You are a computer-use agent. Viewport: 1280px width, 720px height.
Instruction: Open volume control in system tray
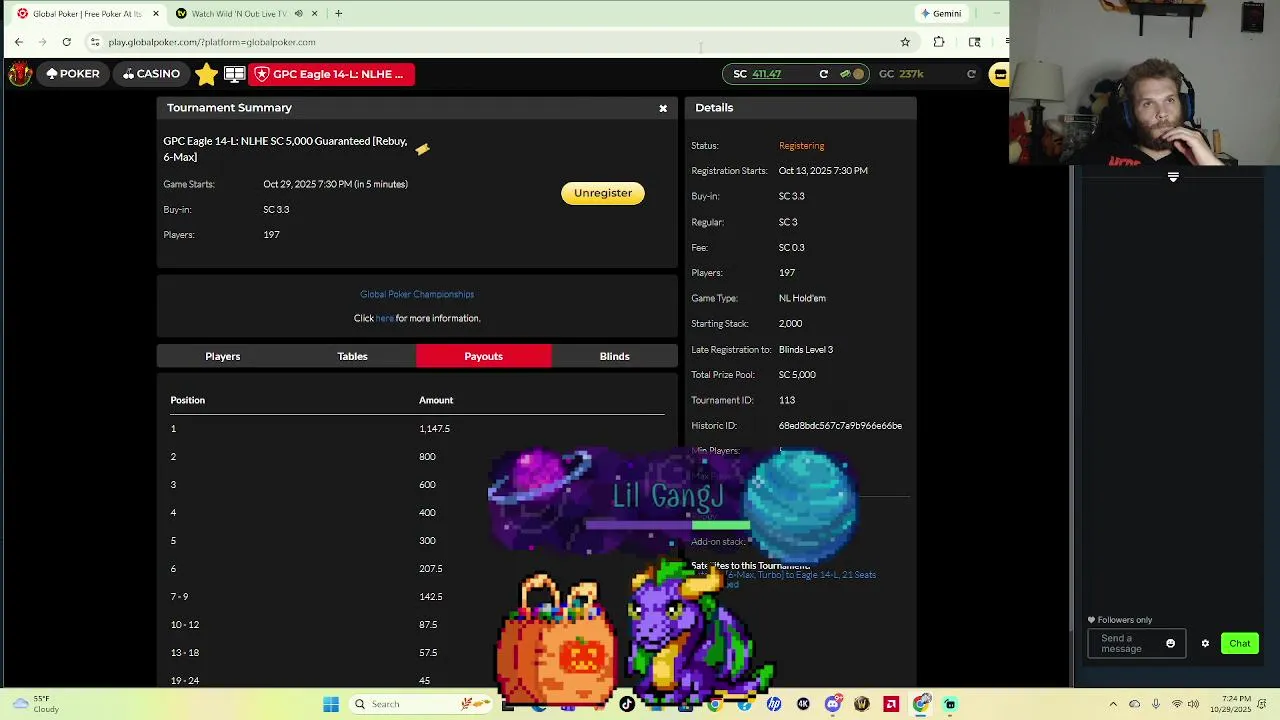(1193, 704)
